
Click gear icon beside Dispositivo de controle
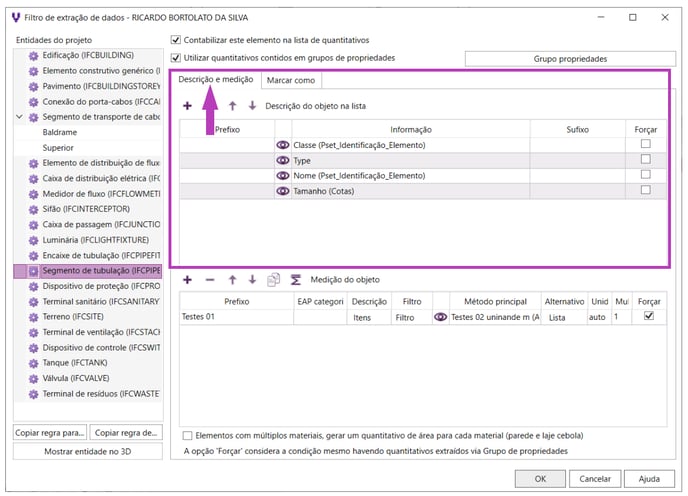(33, 348)
